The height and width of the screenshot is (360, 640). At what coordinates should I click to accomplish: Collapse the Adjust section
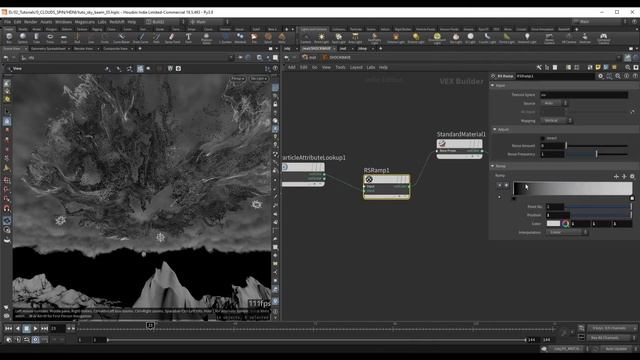pyautogui.click(x=494, y=129)
